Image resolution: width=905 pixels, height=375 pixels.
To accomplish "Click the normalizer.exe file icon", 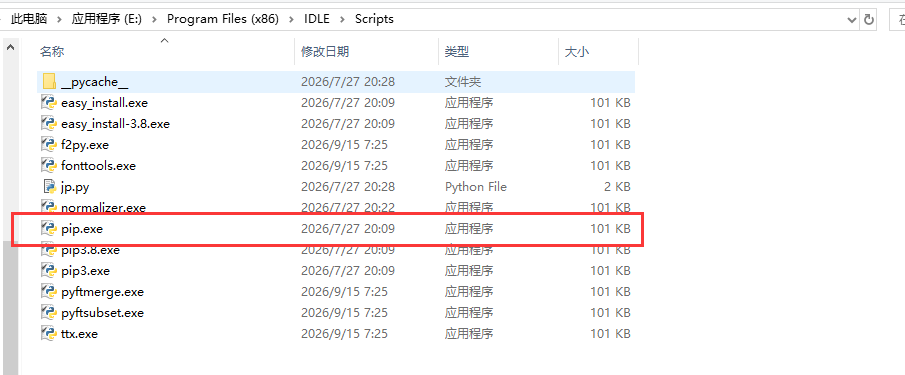I will 48,208.
